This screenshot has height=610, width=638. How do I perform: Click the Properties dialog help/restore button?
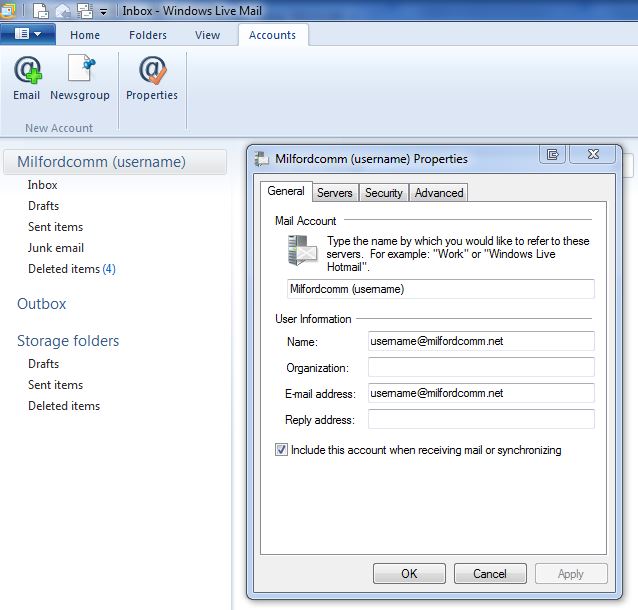(x=552, y=155)
